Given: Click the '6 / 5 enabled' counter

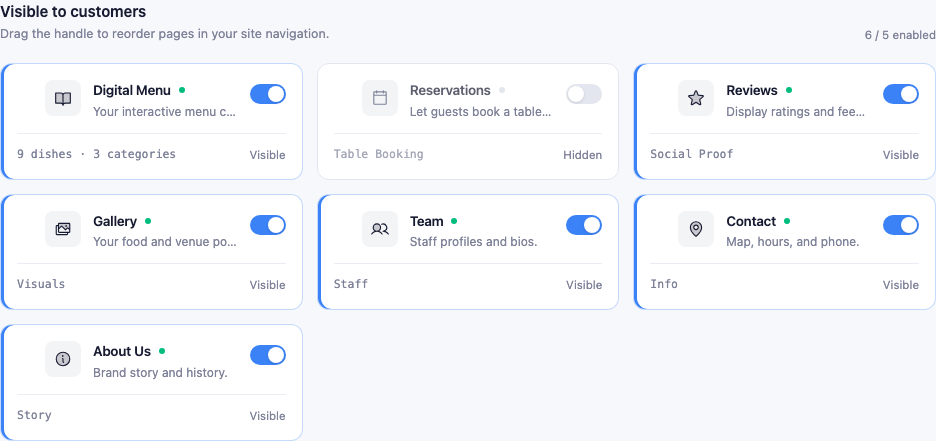Looking at the screenshot, I should point(900,35).
